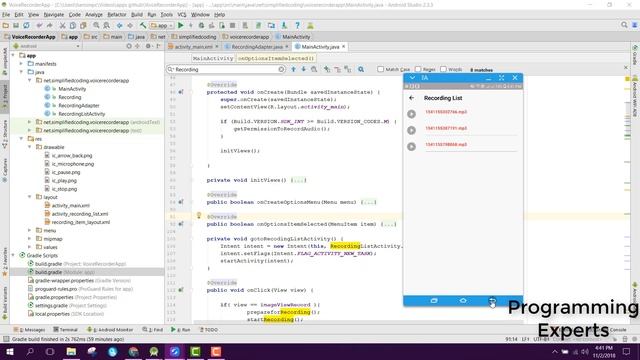Go to next search match with down arrow

point(303,69)
